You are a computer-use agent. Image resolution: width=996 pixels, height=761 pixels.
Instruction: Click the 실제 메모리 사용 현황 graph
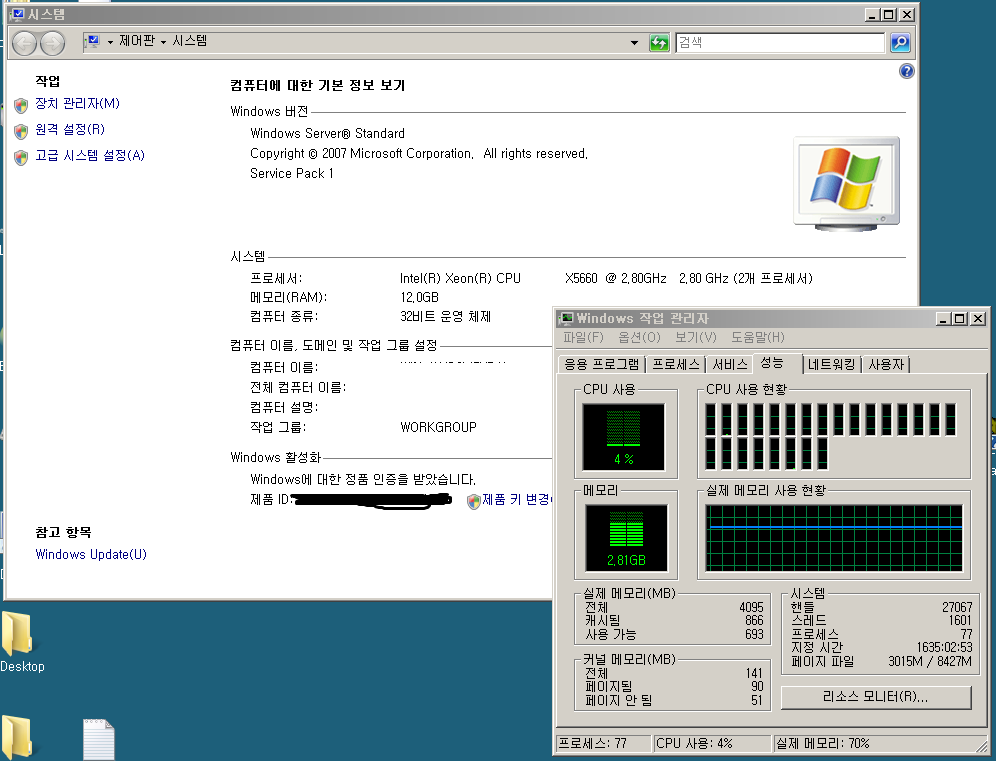[x=834, y=538]
